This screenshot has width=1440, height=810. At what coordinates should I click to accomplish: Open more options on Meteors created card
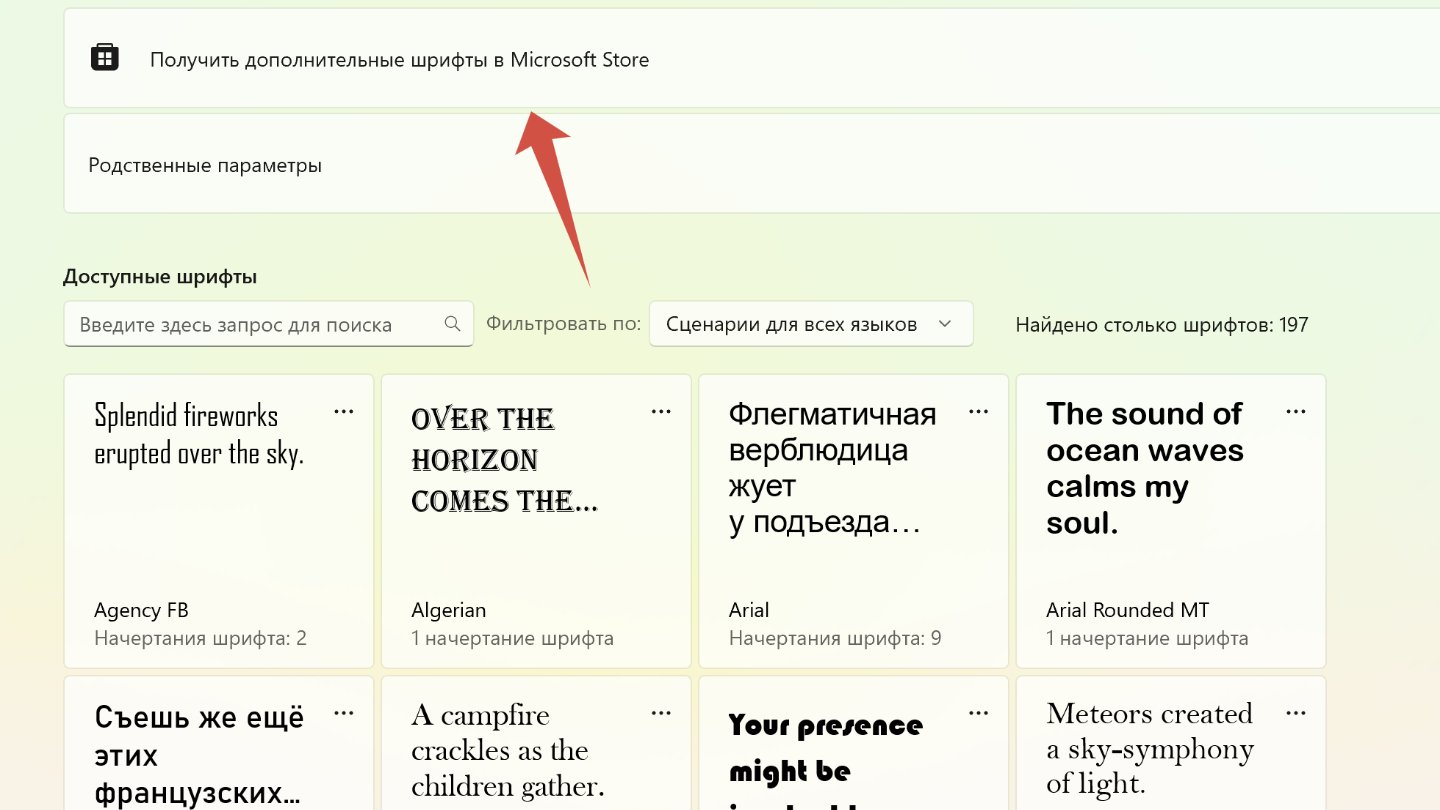click(1296, 713)
